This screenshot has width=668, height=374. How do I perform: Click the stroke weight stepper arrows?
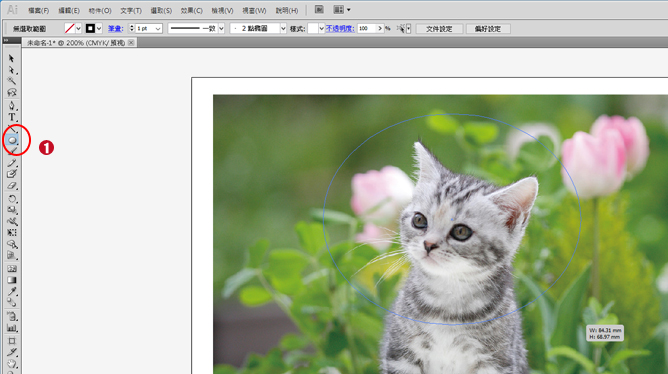click(x=132, y=29)
